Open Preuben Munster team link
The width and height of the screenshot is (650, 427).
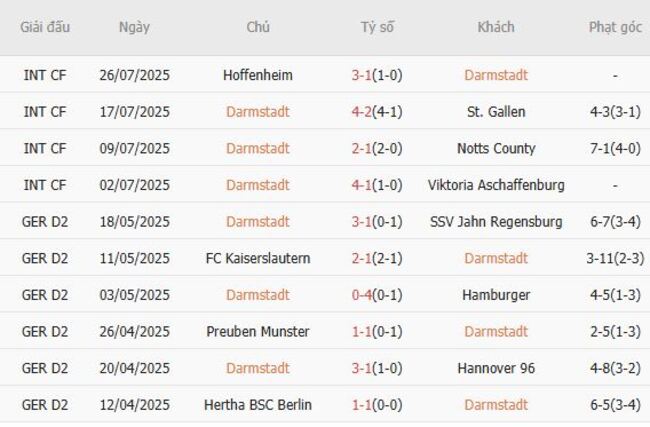(257, 332)
